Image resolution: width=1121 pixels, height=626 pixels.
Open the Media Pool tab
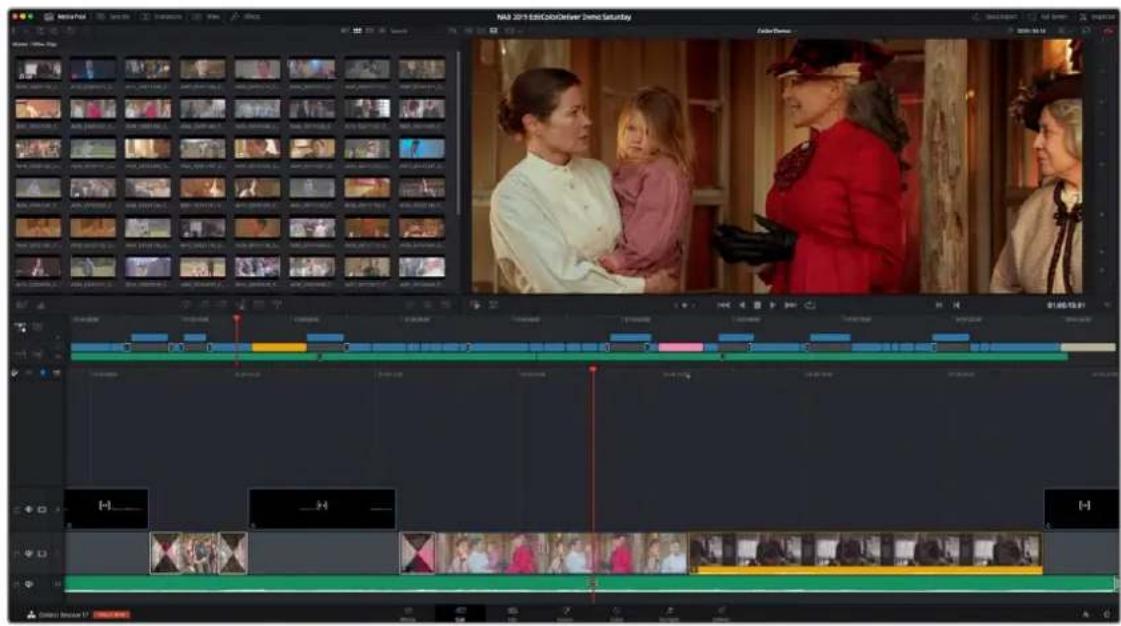click(65, 16)
